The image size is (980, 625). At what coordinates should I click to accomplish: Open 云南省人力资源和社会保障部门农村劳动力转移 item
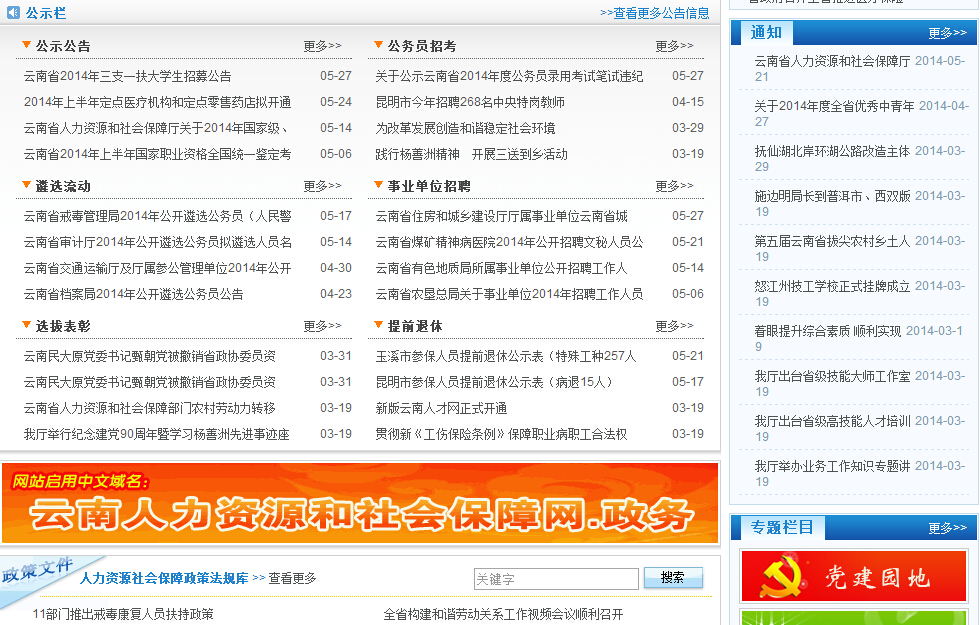[149, 408]
